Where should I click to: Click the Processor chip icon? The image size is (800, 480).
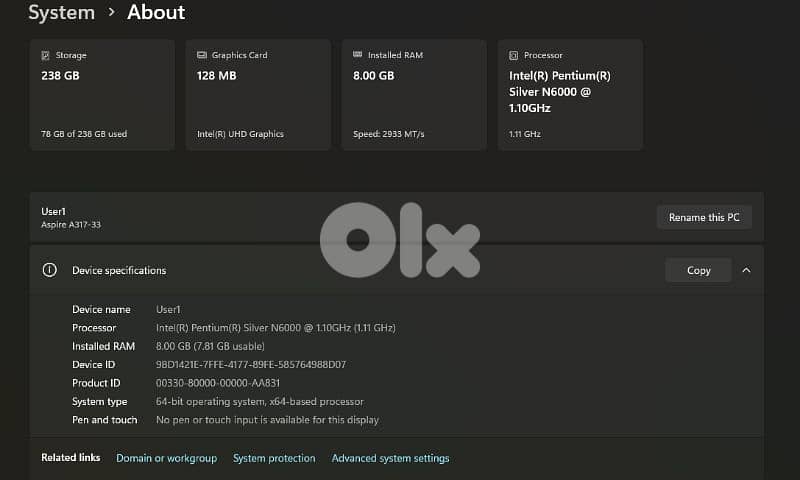(513, 56)
